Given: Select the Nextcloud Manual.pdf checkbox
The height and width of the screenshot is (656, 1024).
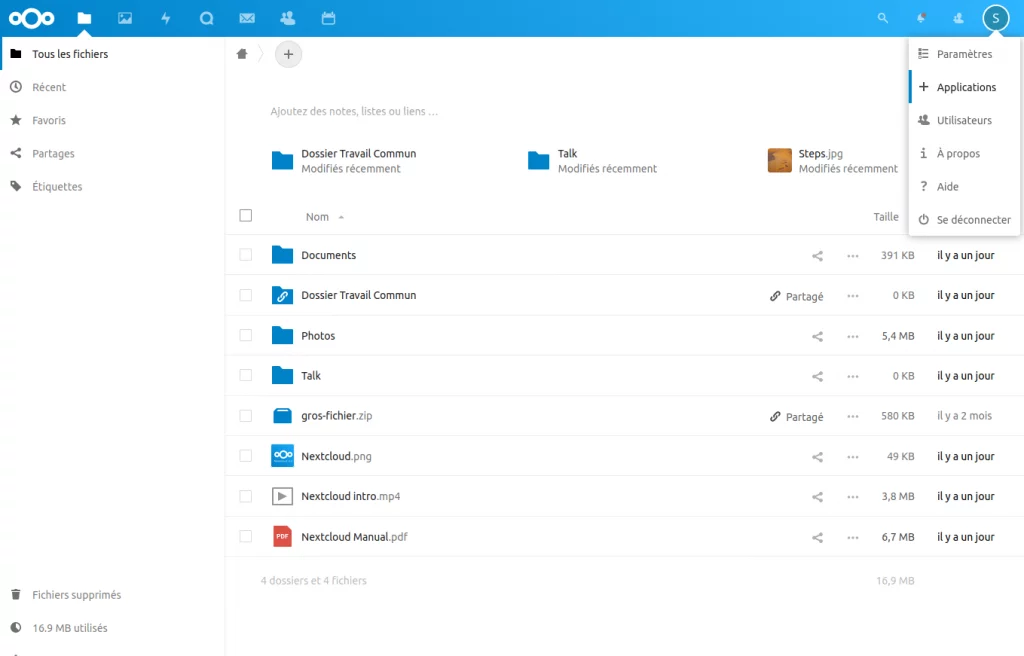Looking at the screenshot, I should coord(246,536).
